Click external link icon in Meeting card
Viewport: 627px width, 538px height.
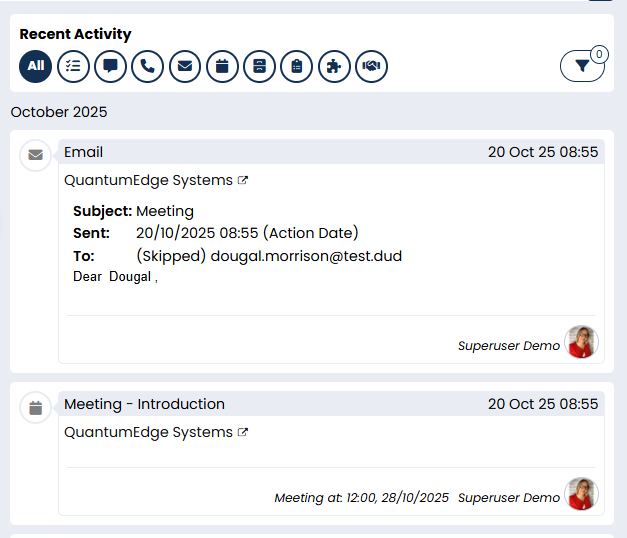tap(243, 433)
